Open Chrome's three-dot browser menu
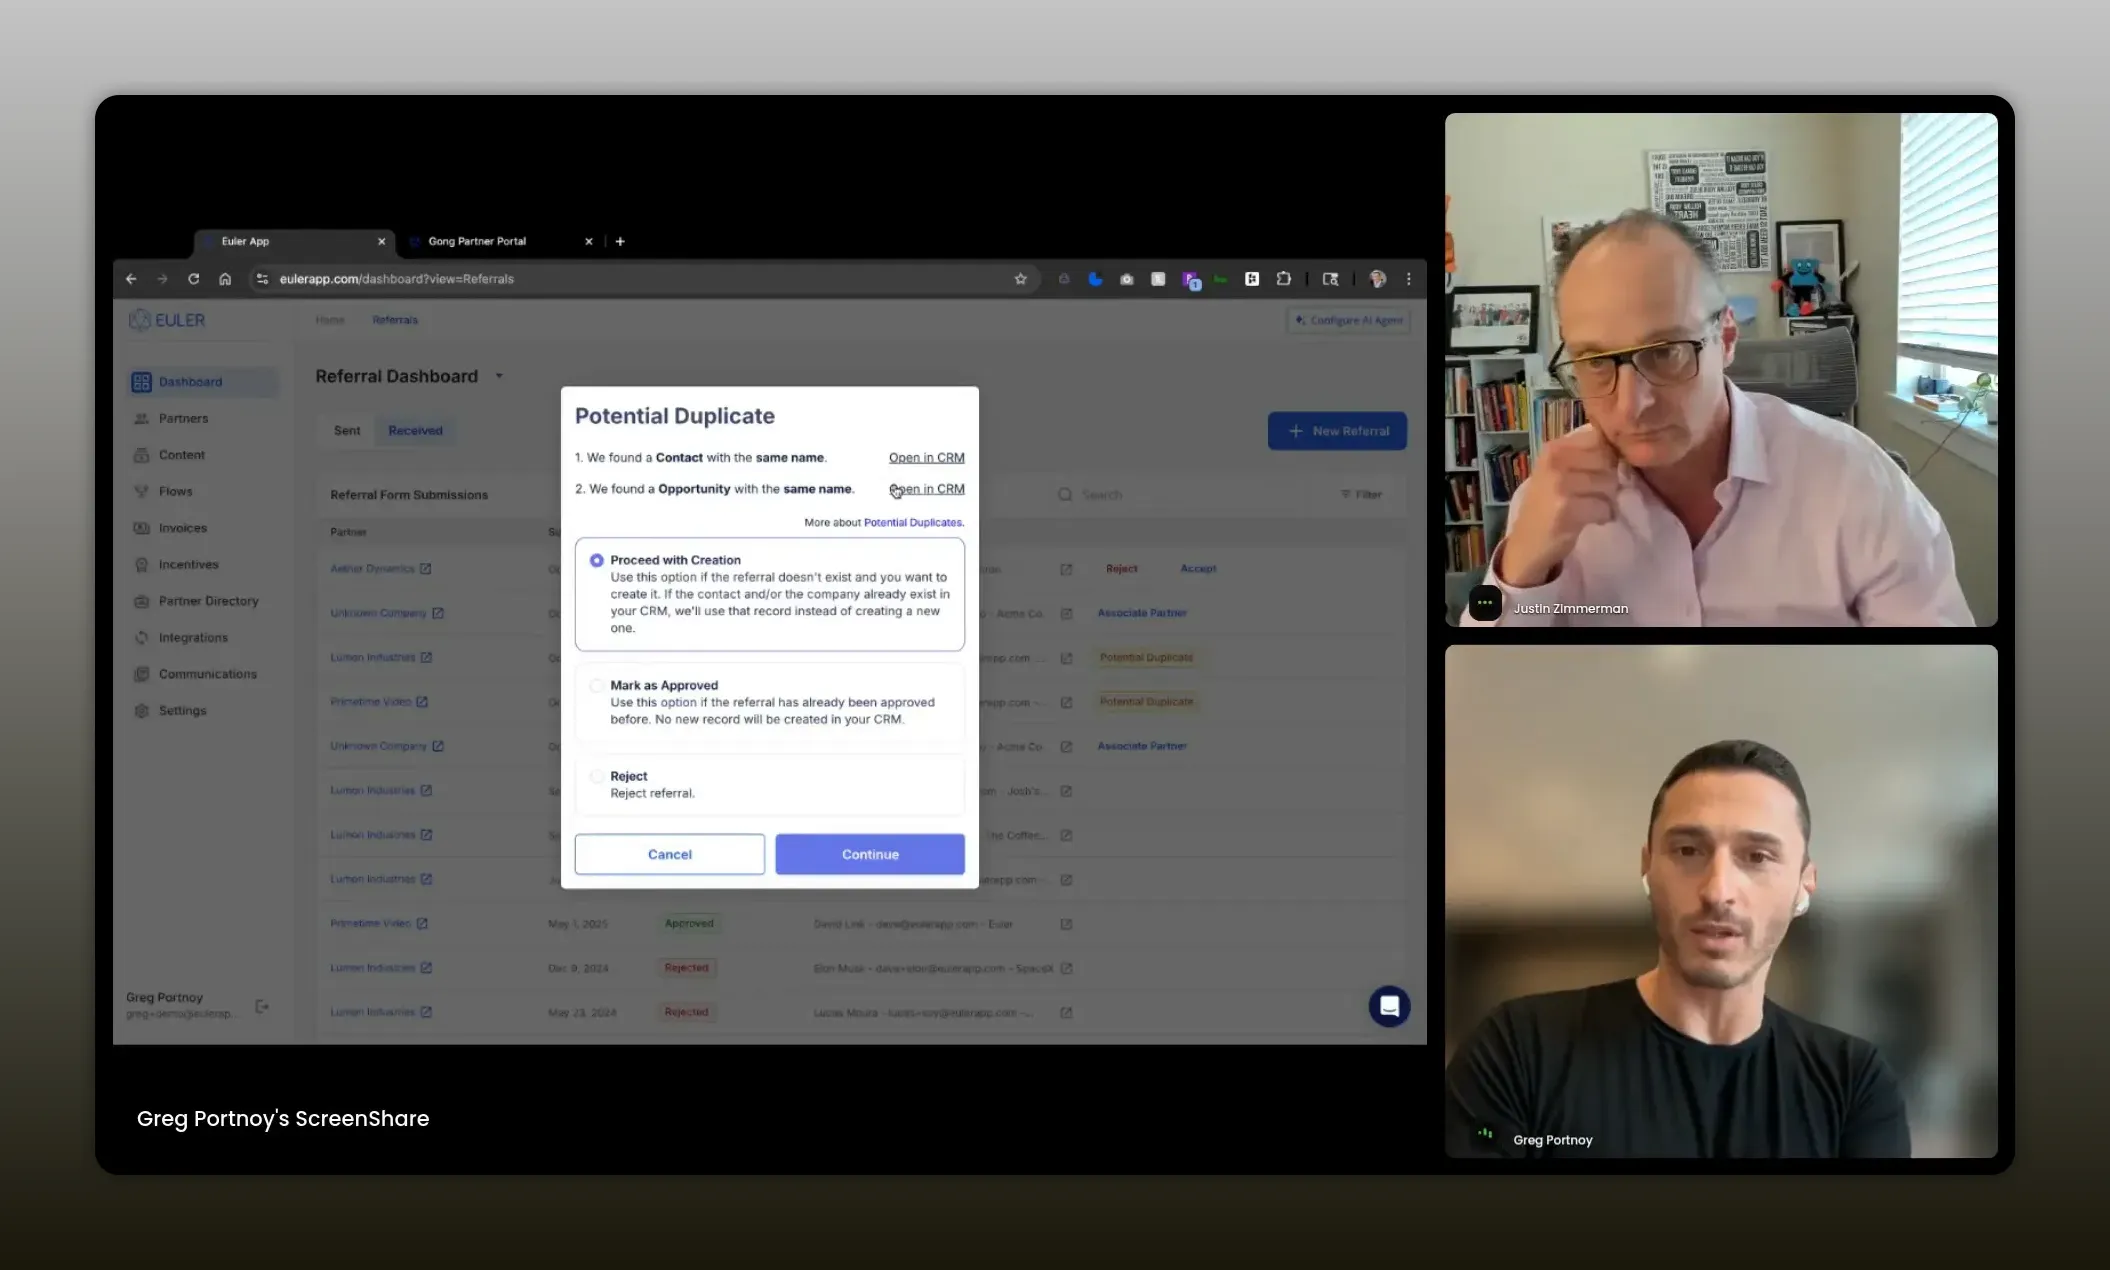 click(1409, 279)
